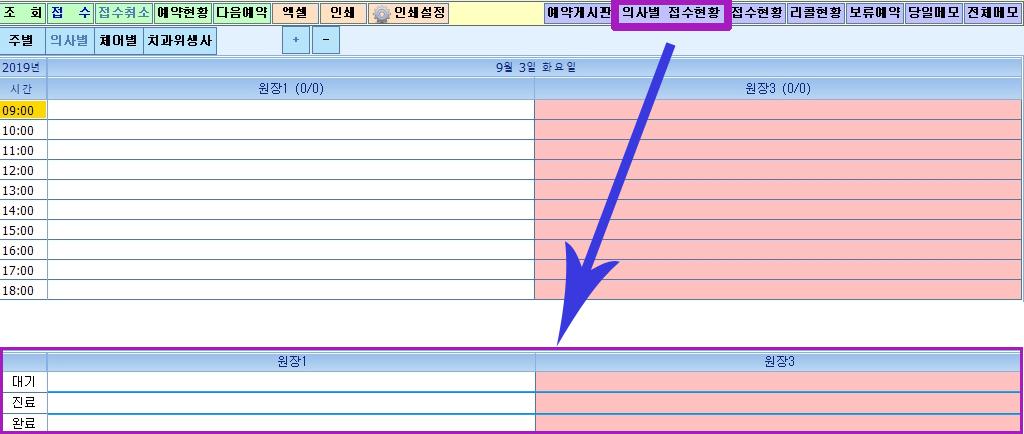
Task: Select 접수현황 tab
Action: coord(758,13)
